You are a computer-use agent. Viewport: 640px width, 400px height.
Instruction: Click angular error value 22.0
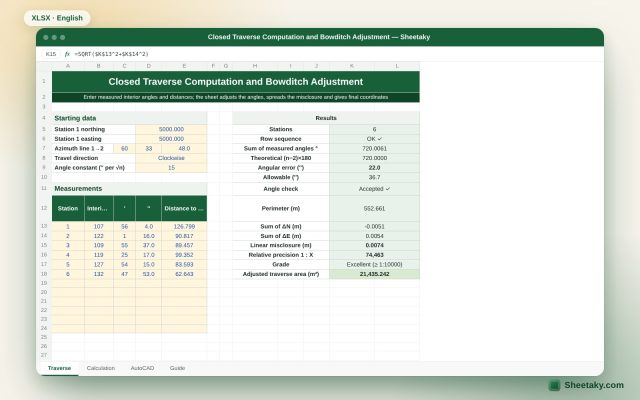(x=374, y=168)
